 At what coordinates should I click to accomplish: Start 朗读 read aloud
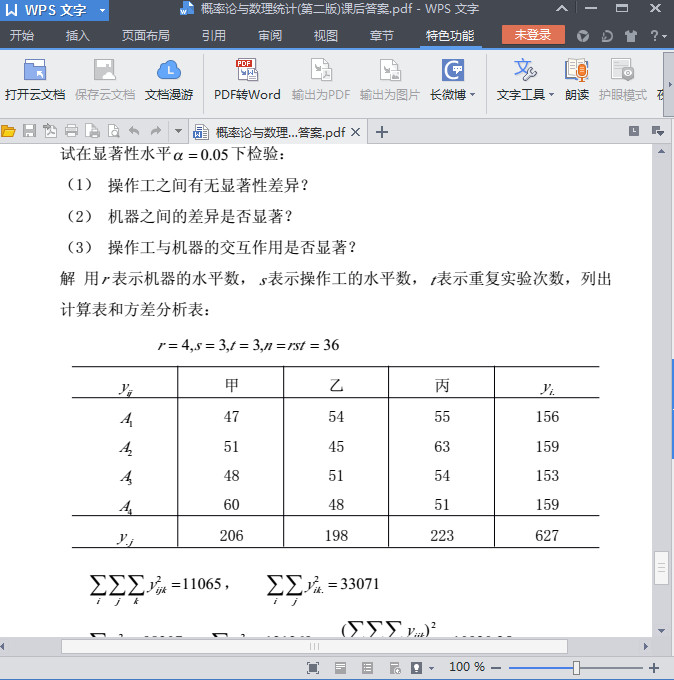click(x=576, y=70)
